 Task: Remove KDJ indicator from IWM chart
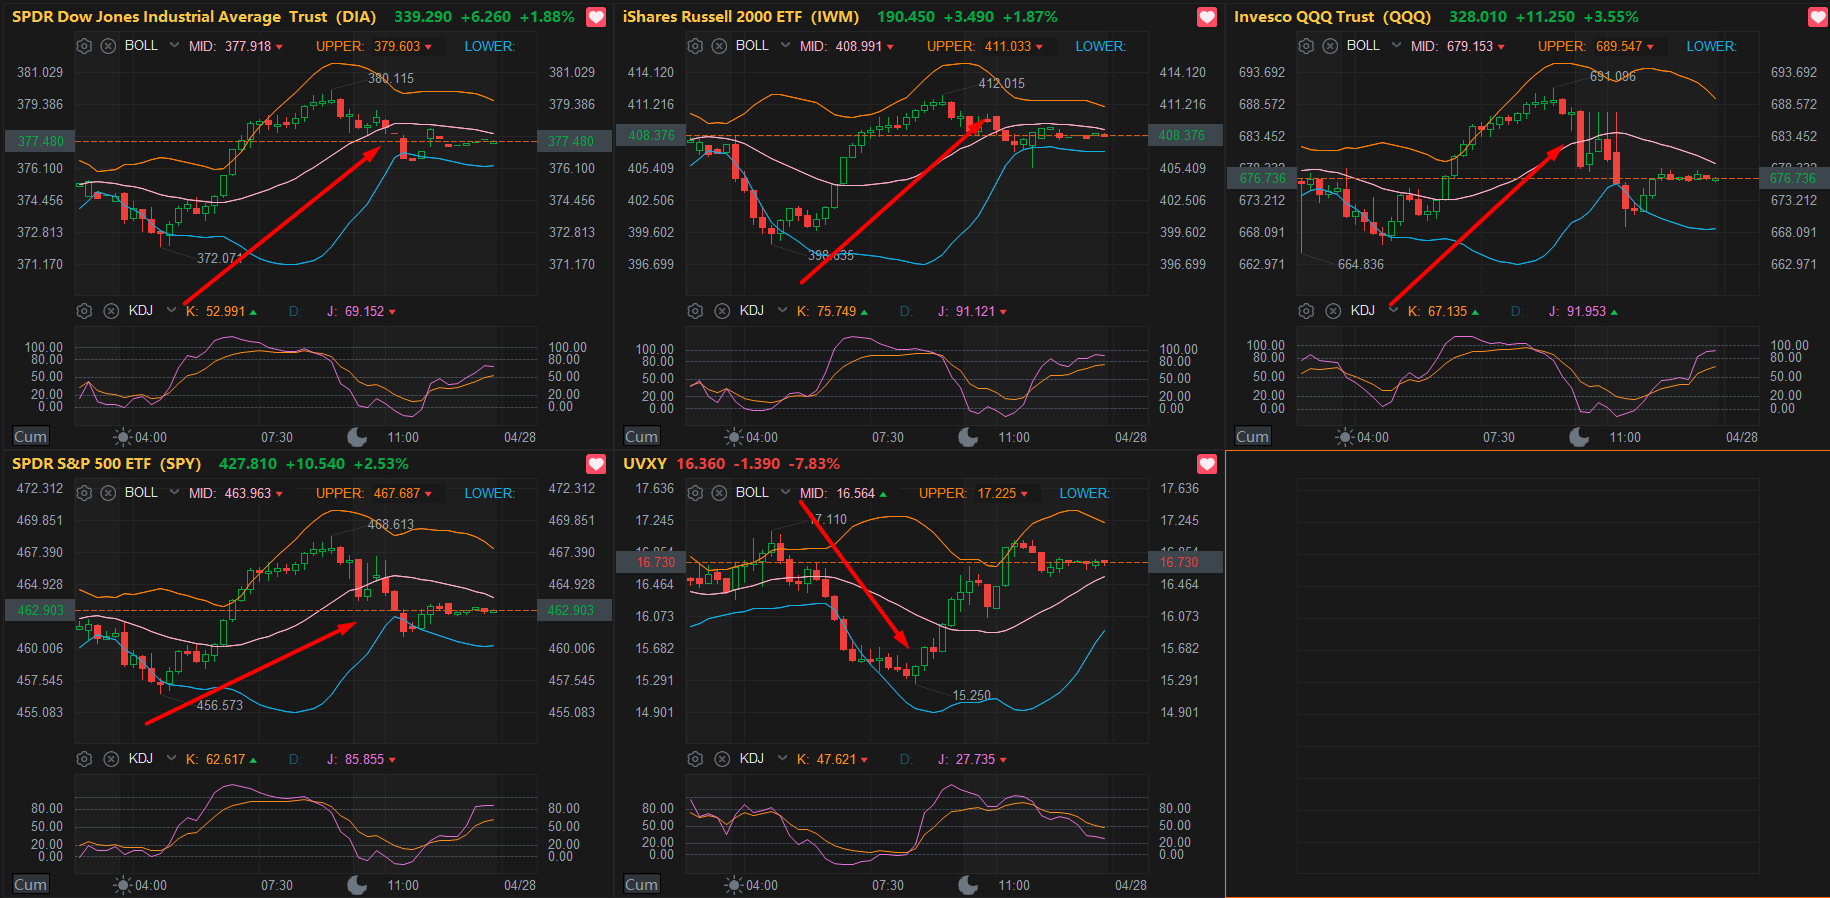pos(722,311)
